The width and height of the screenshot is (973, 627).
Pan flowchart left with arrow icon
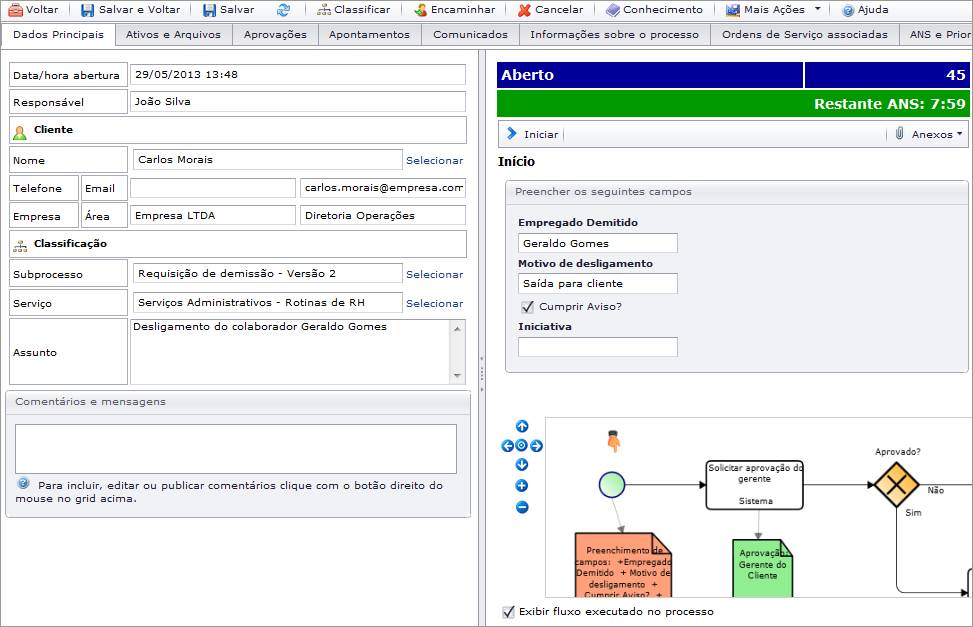click(508, 446)
